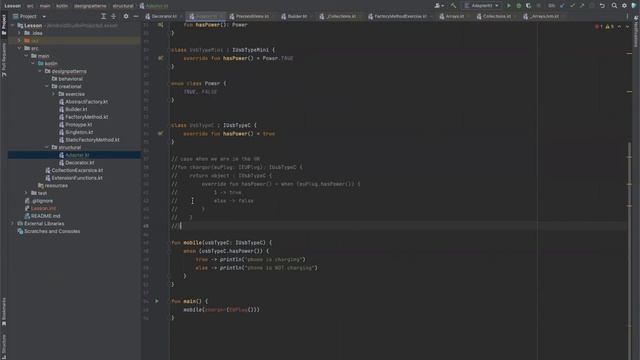Place the cursor on the 'fun mobile' line
This screenshot has height=360, width=640.
(221, 242)
